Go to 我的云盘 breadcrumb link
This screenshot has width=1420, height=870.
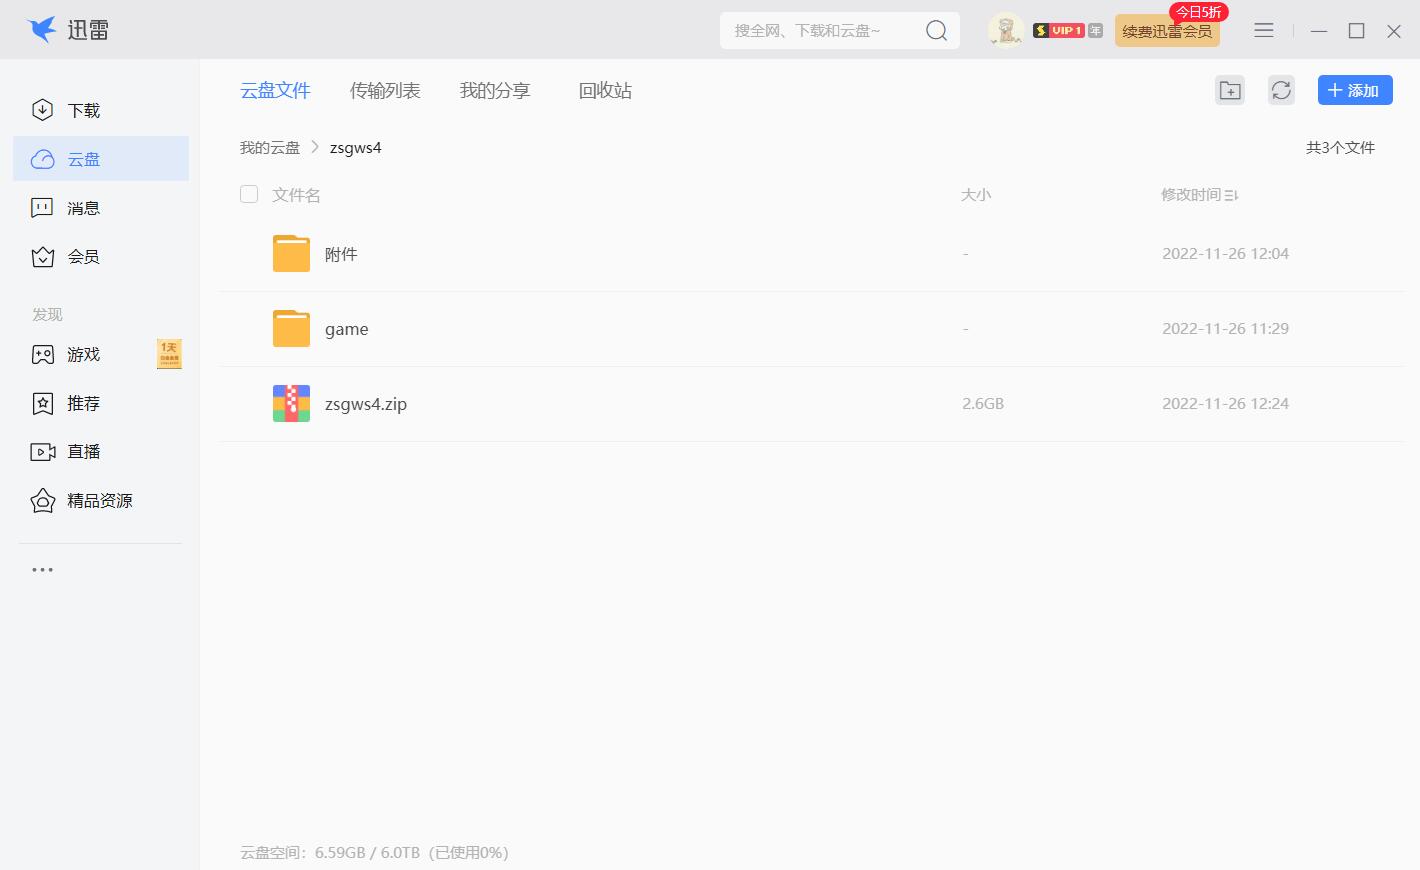(270, 148)
